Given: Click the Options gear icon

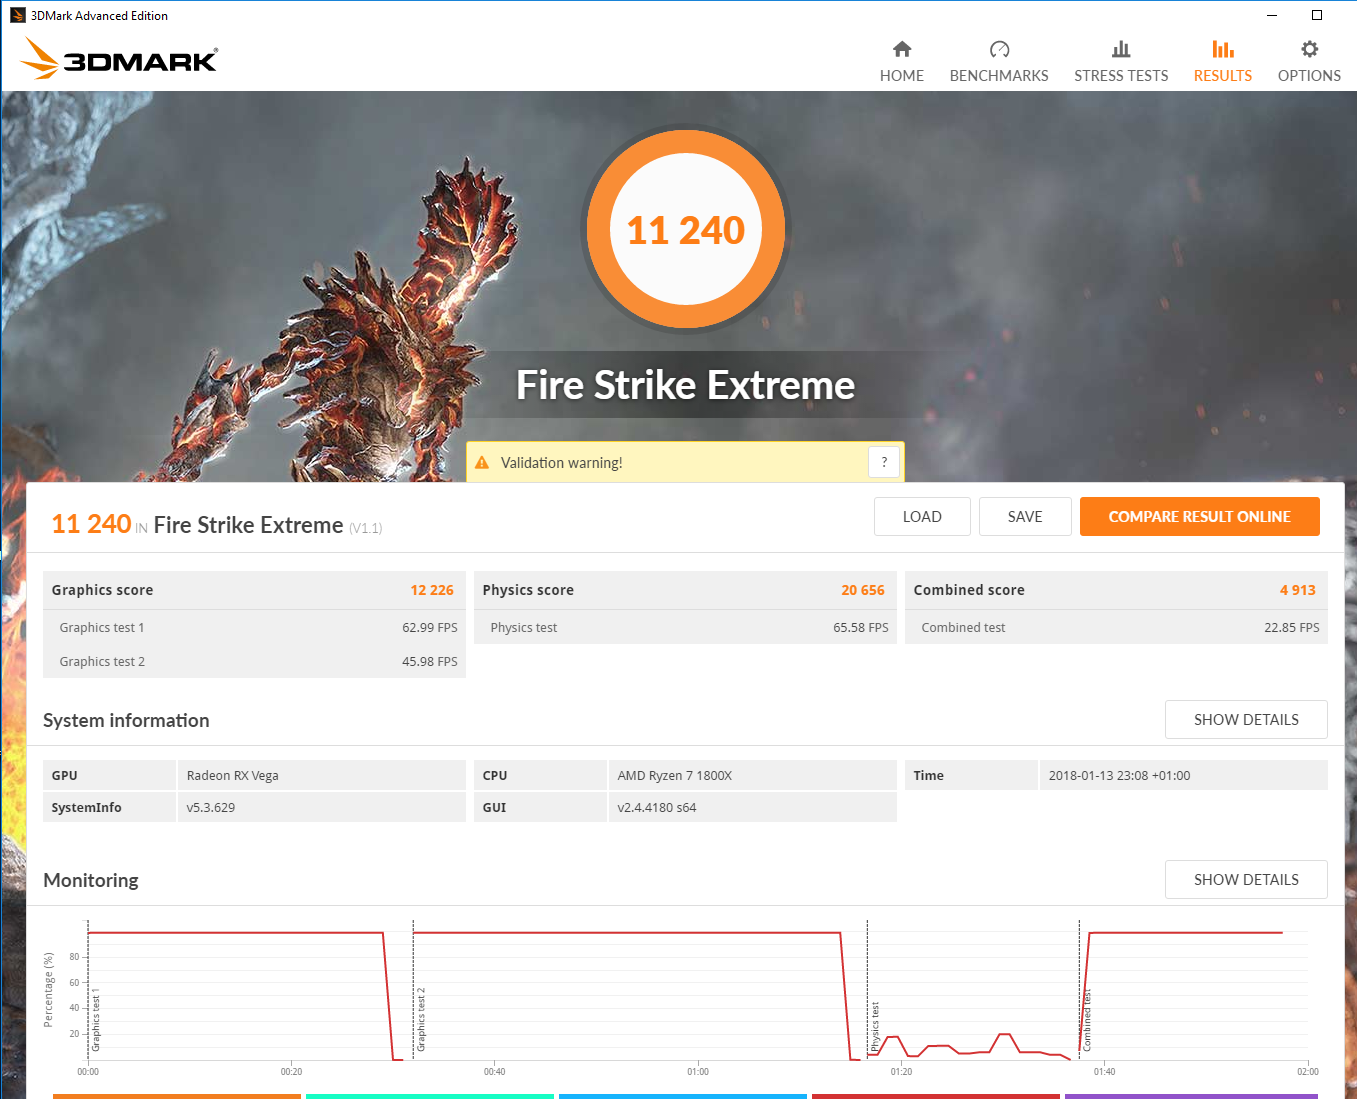Looking at the screenshot, I should coord(1309,49).
